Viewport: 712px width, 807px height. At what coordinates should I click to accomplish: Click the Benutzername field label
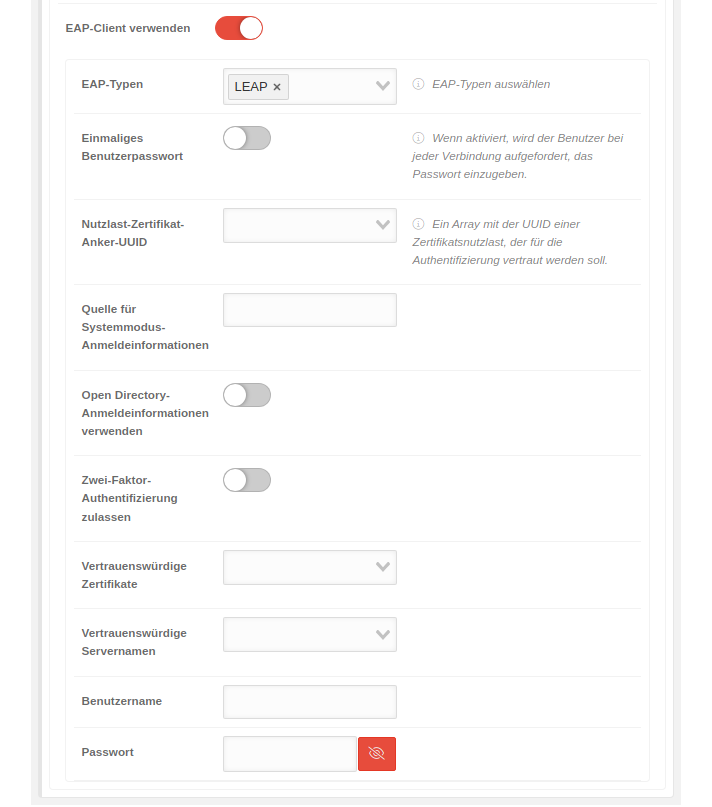pyautogui.click(x=121, y=702)
